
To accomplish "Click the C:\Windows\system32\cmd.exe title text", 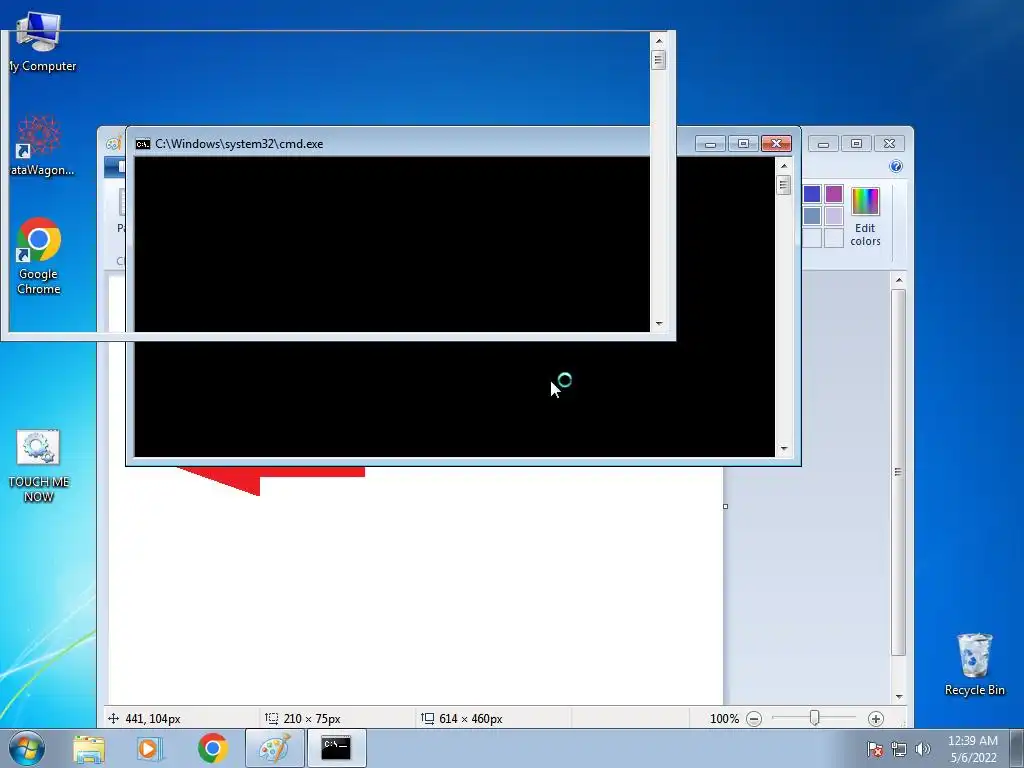I will coord(239,144).
